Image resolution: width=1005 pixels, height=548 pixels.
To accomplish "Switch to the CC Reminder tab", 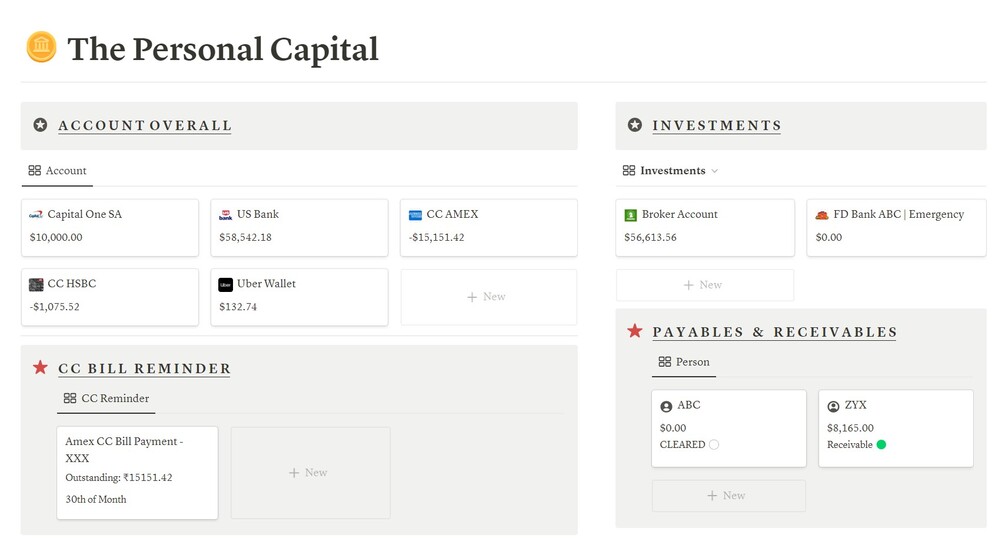I will tap(106, 398).
